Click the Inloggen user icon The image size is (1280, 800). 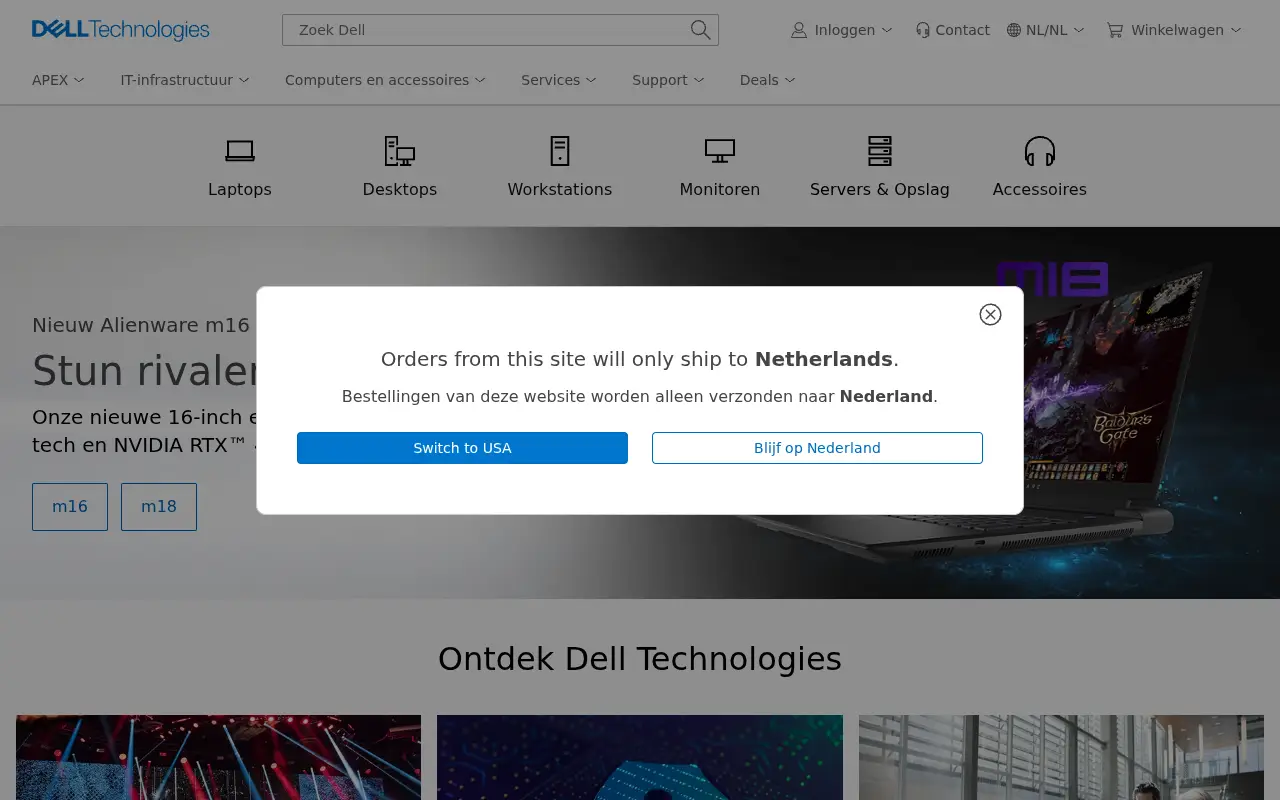pos(799,30)
